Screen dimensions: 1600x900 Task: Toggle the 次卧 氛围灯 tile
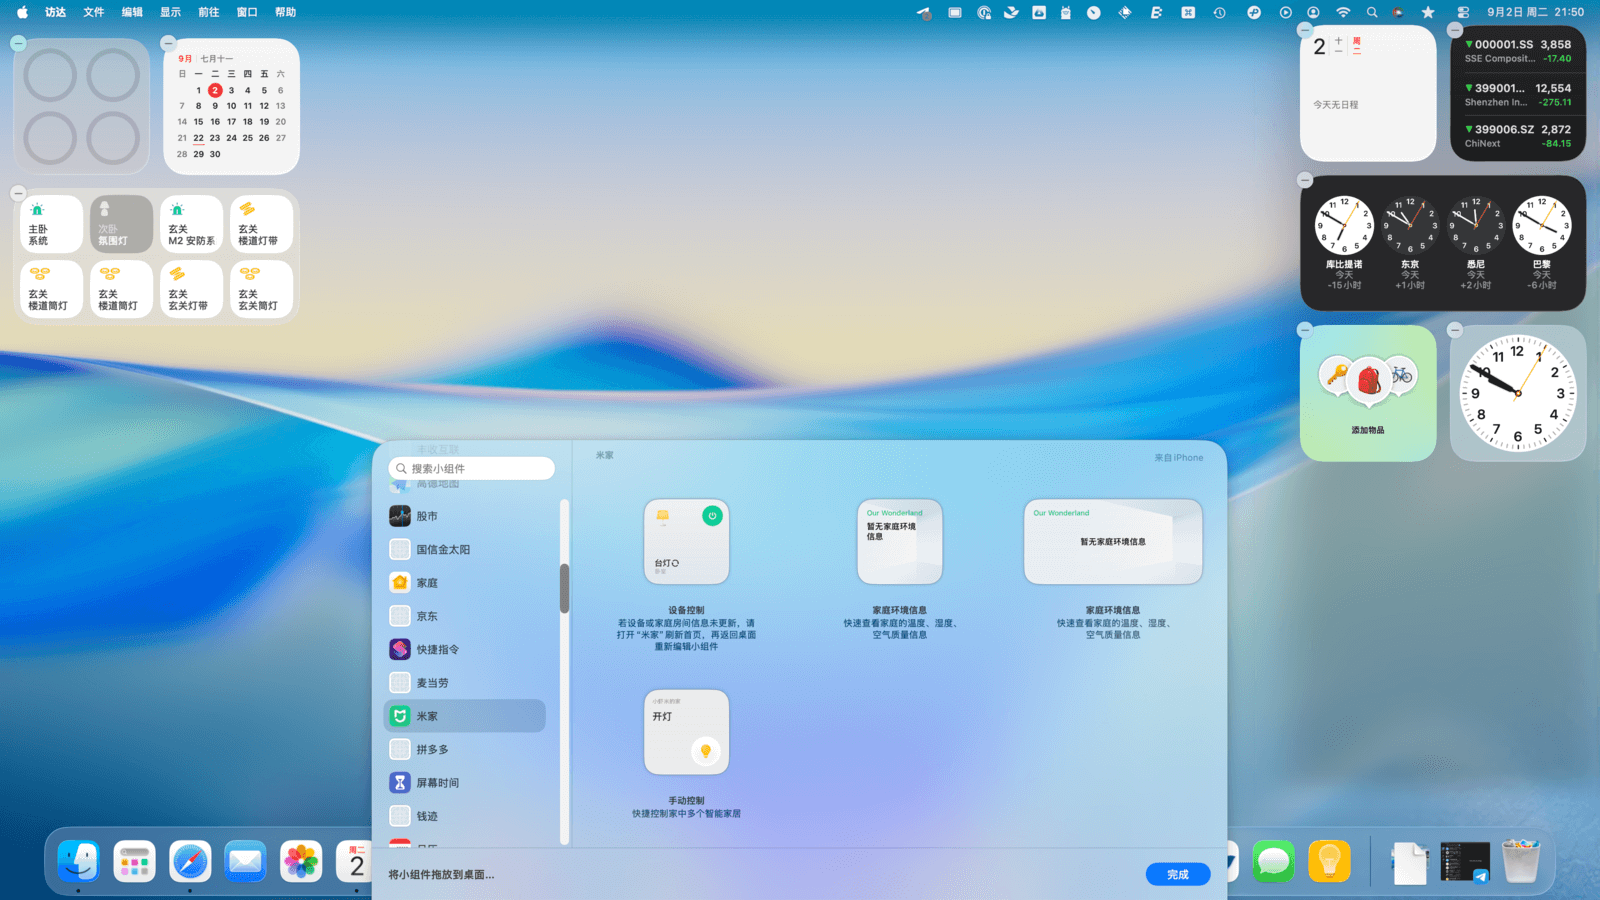121,224
